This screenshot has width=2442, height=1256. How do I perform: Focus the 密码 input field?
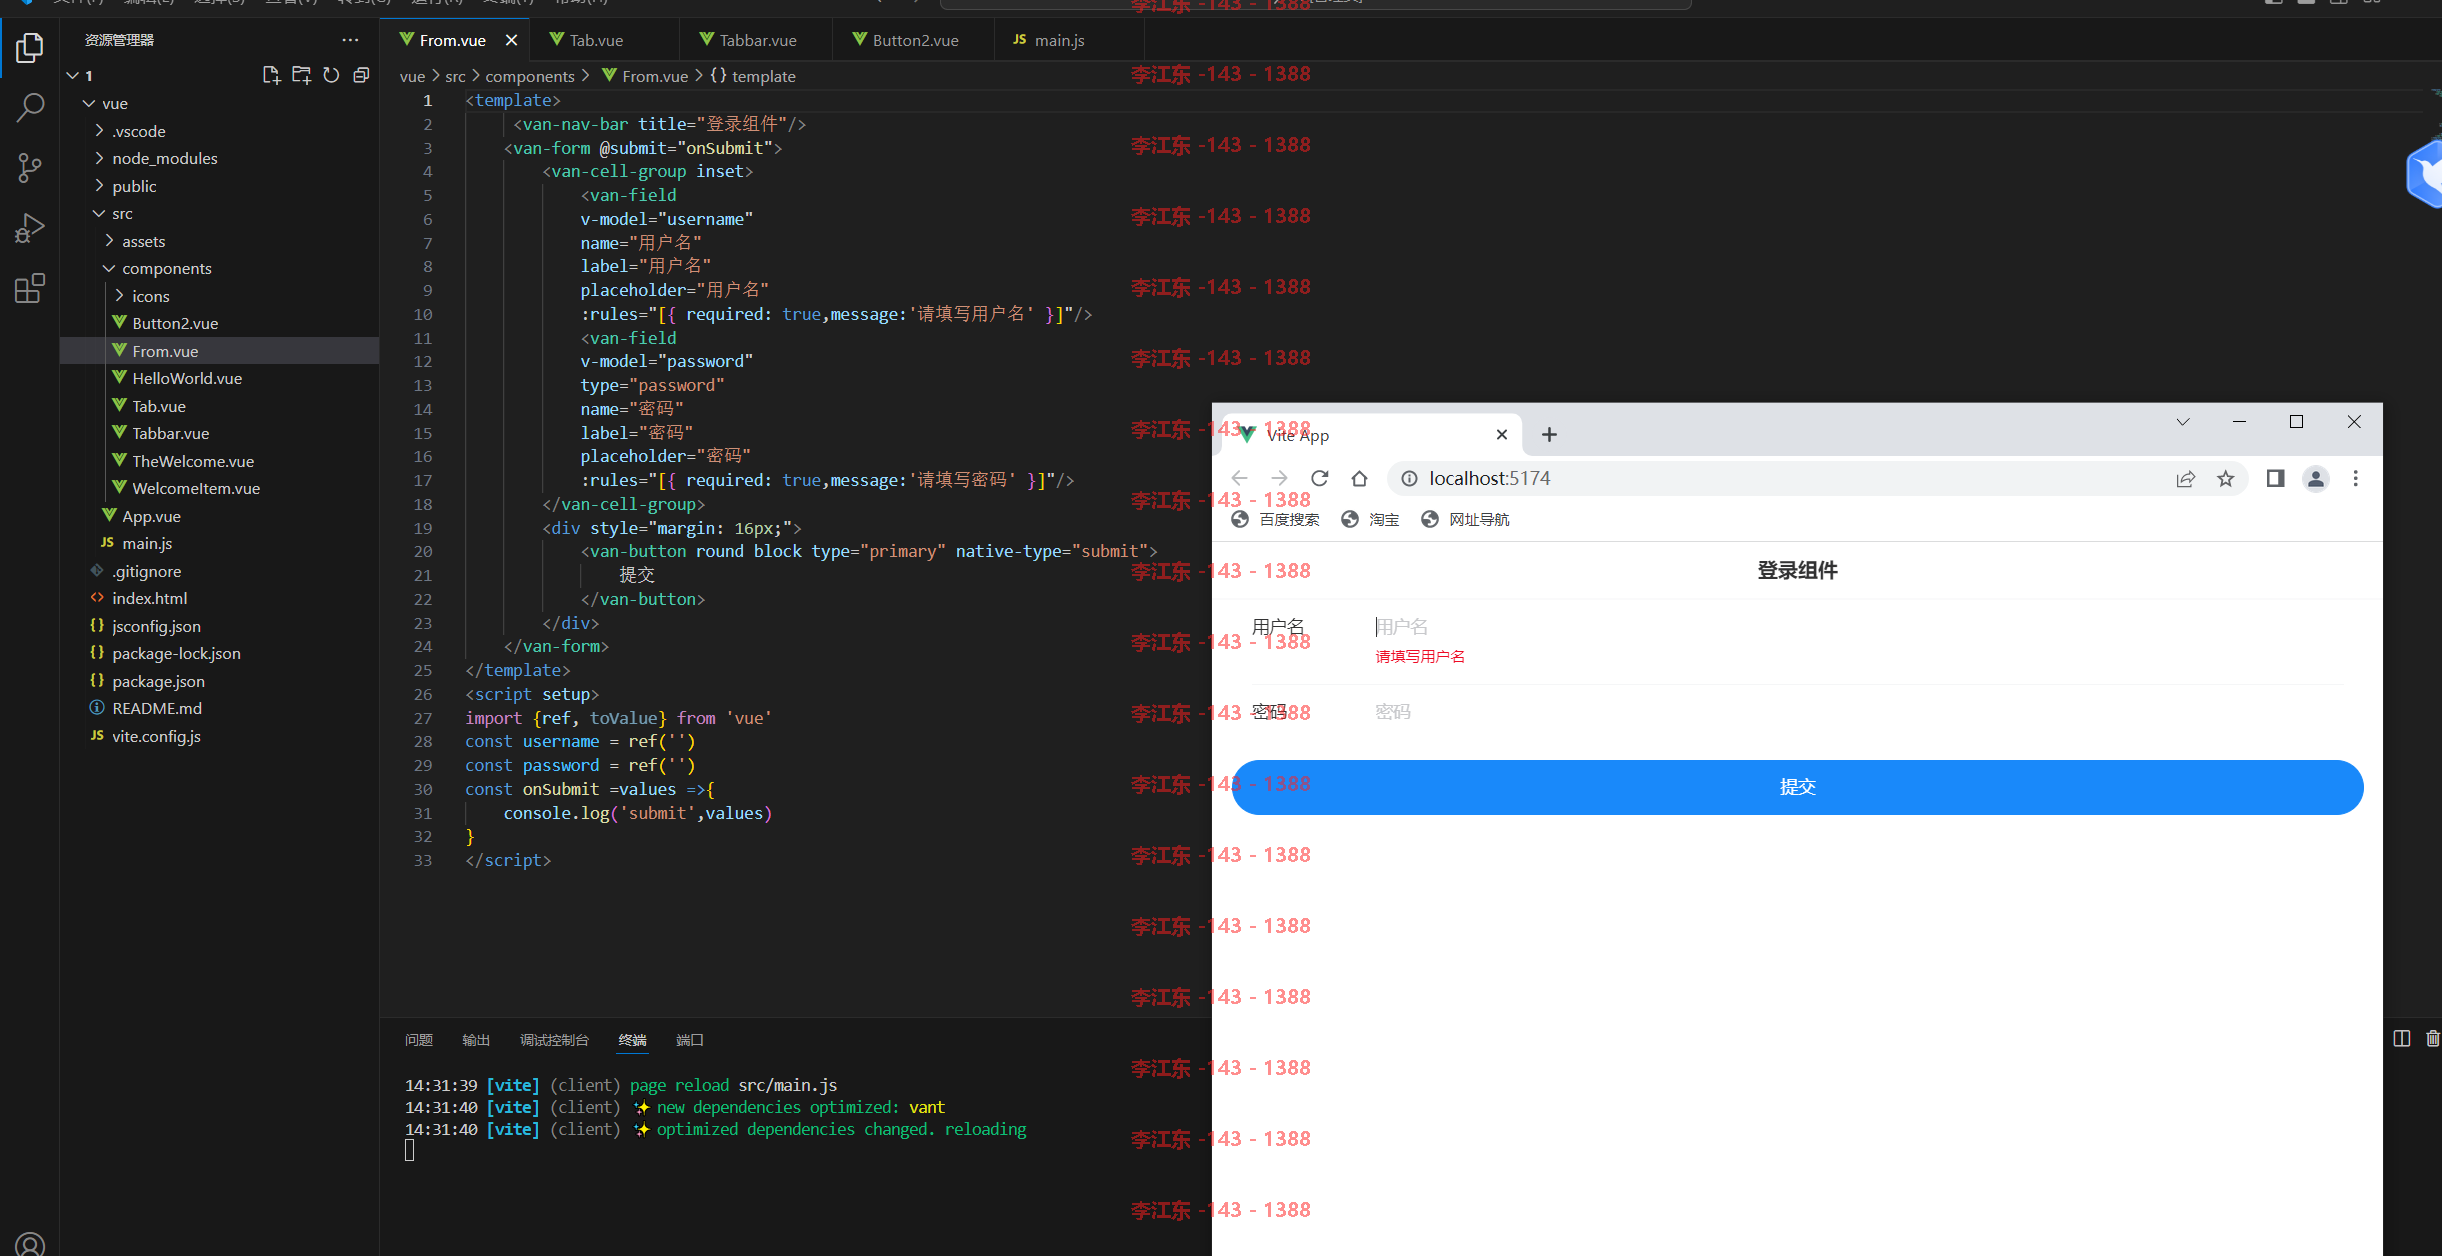(x=1858, y=711)
